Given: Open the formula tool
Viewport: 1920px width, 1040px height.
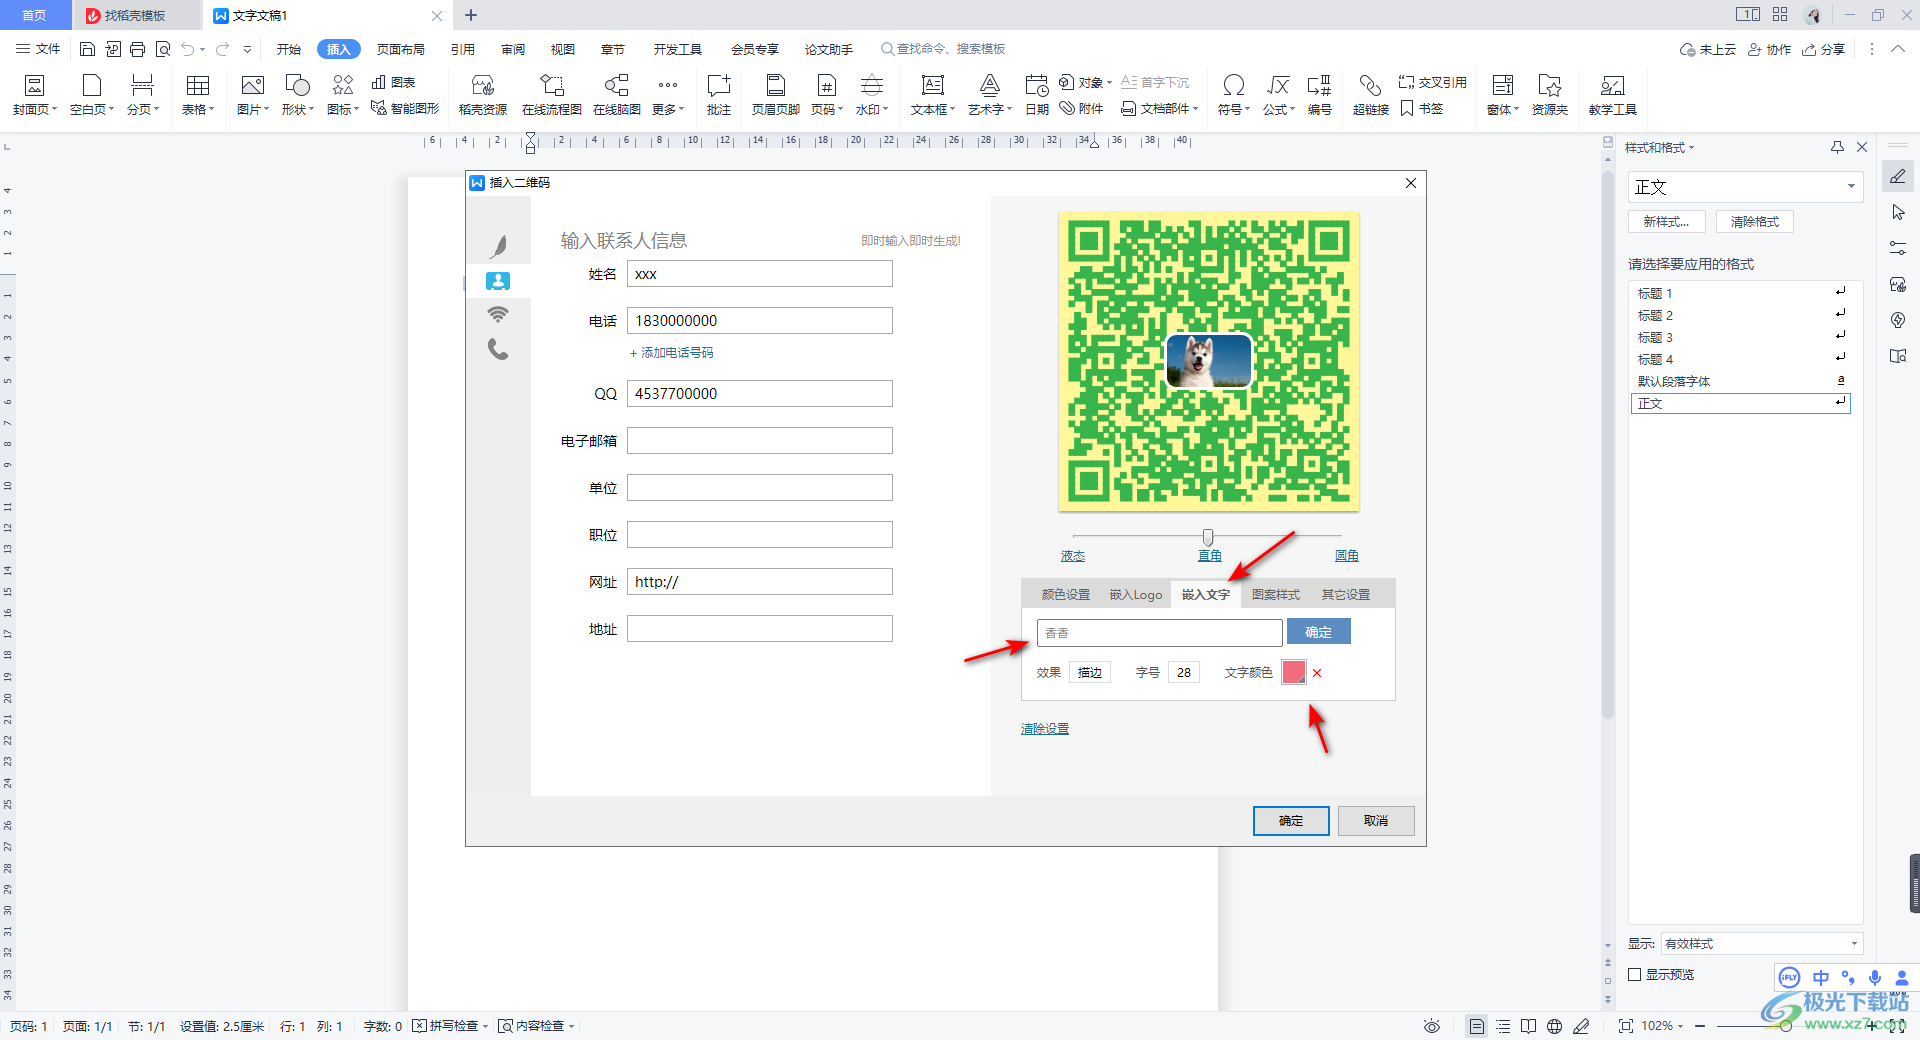Looking at the screenshot, I should point(1279,95).
